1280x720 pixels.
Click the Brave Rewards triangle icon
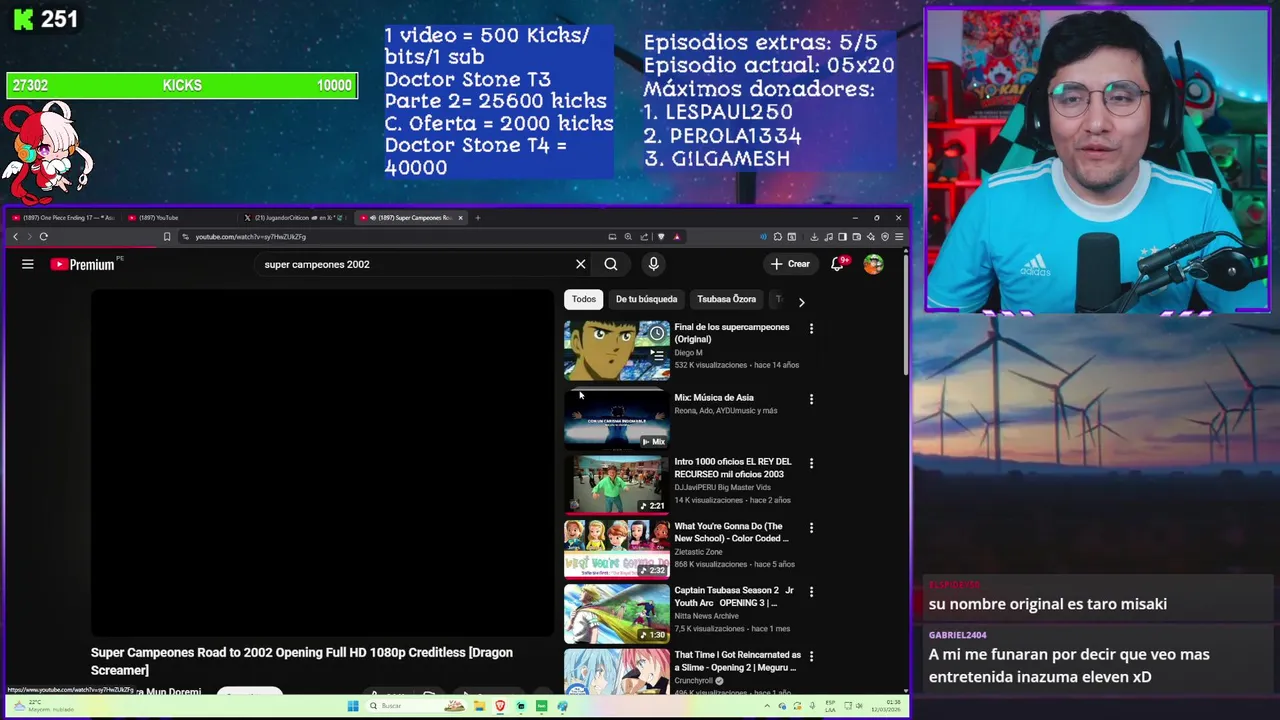coord(677,237)
